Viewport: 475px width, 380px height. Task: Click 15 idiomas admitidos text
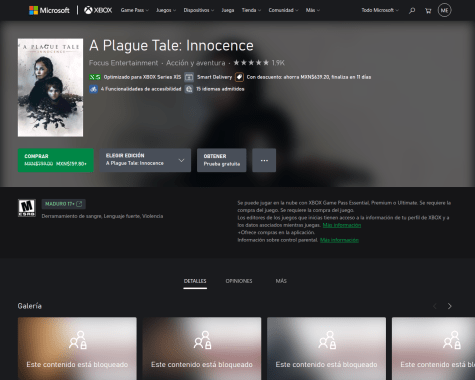[x=220, y=89]
